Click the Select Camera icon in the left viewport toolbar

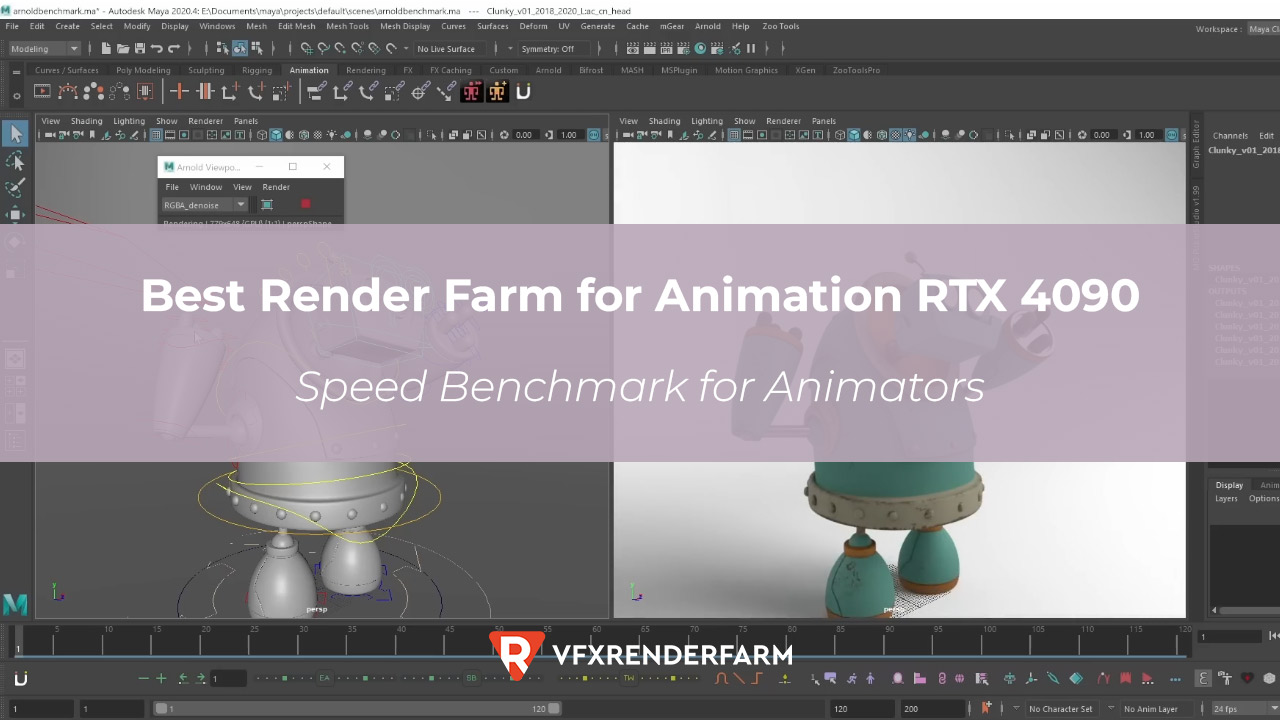pos(48,135)
